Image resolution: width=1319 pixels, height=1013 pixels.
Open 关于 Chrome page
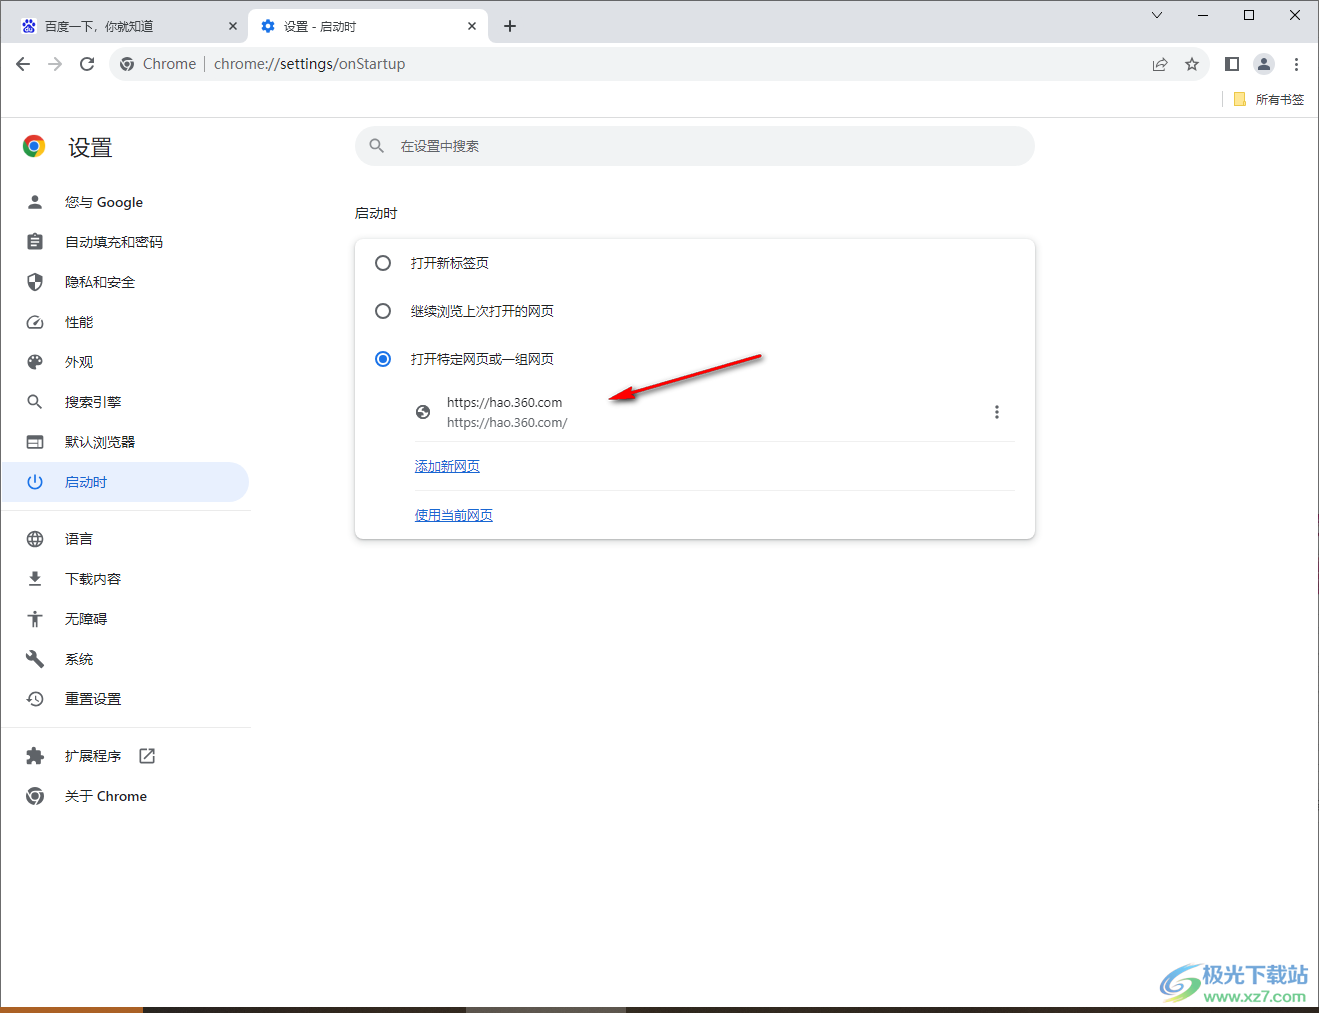(x=125, y=796)
